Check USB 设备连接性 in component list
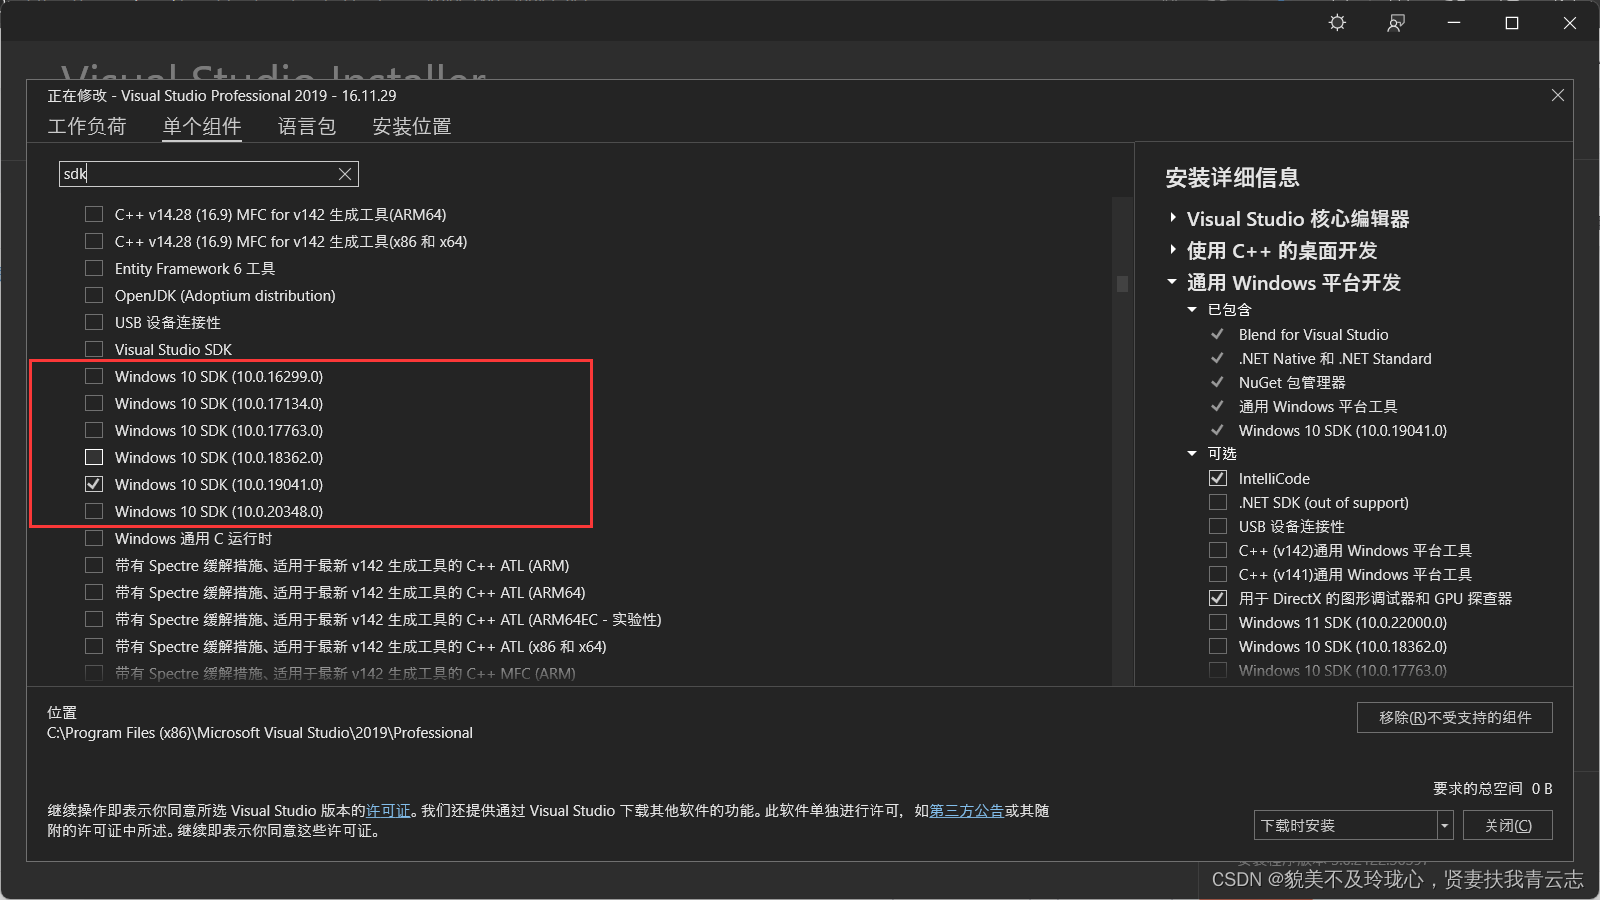1600x900 pixels. tap(94, 322)
